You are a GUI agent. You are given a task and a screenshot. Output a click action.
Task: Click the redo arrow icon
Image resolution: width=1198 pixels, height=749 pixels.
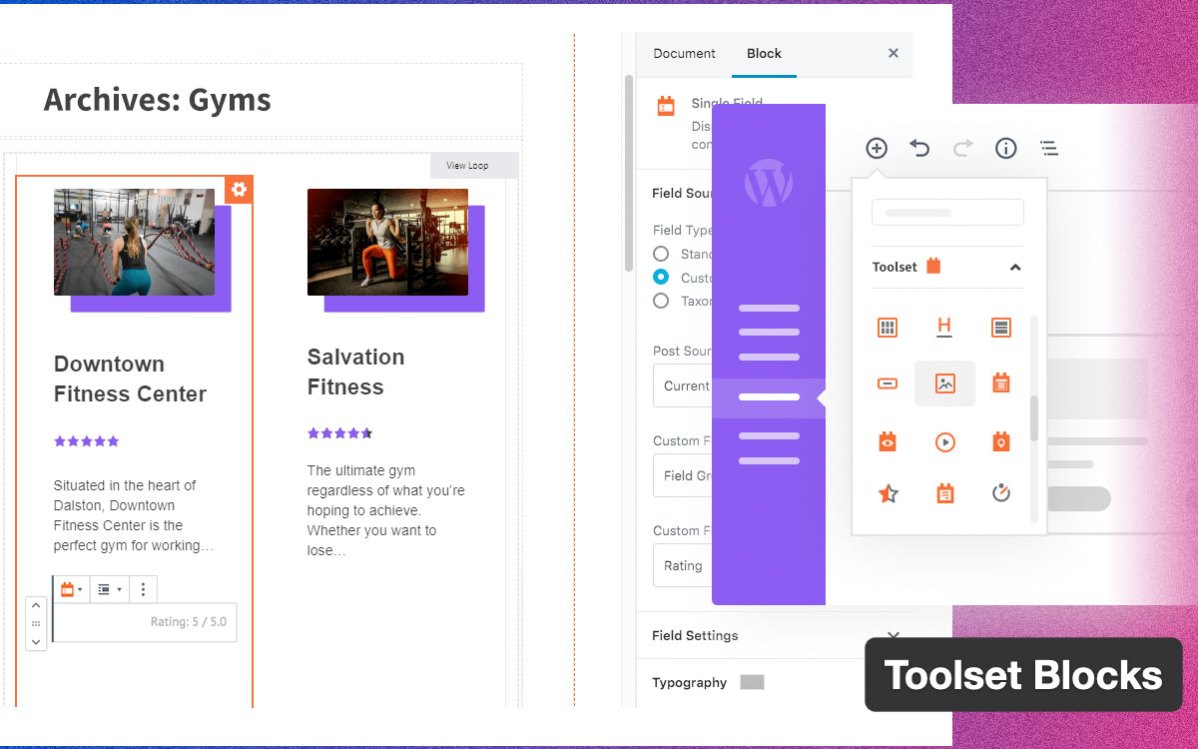pyautogui.click(x=963, y=148)
